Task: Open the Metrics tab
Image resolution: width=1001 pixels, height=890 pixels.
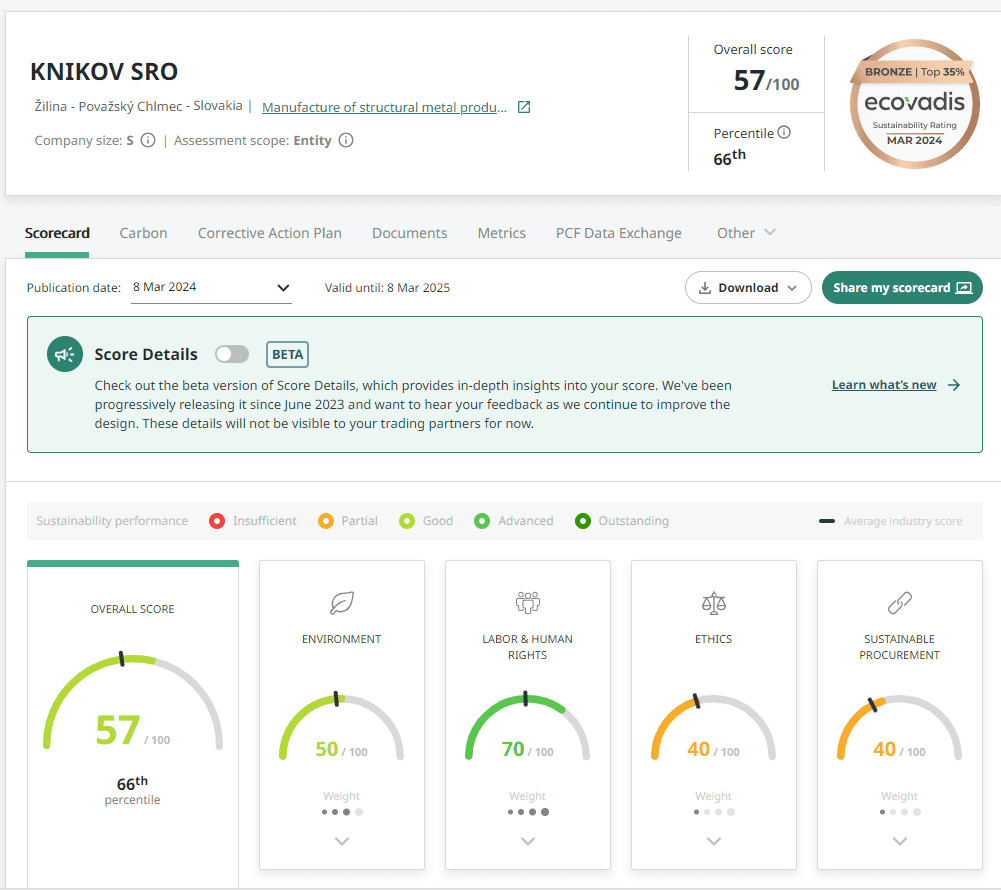Action: (x=501, y=233)
